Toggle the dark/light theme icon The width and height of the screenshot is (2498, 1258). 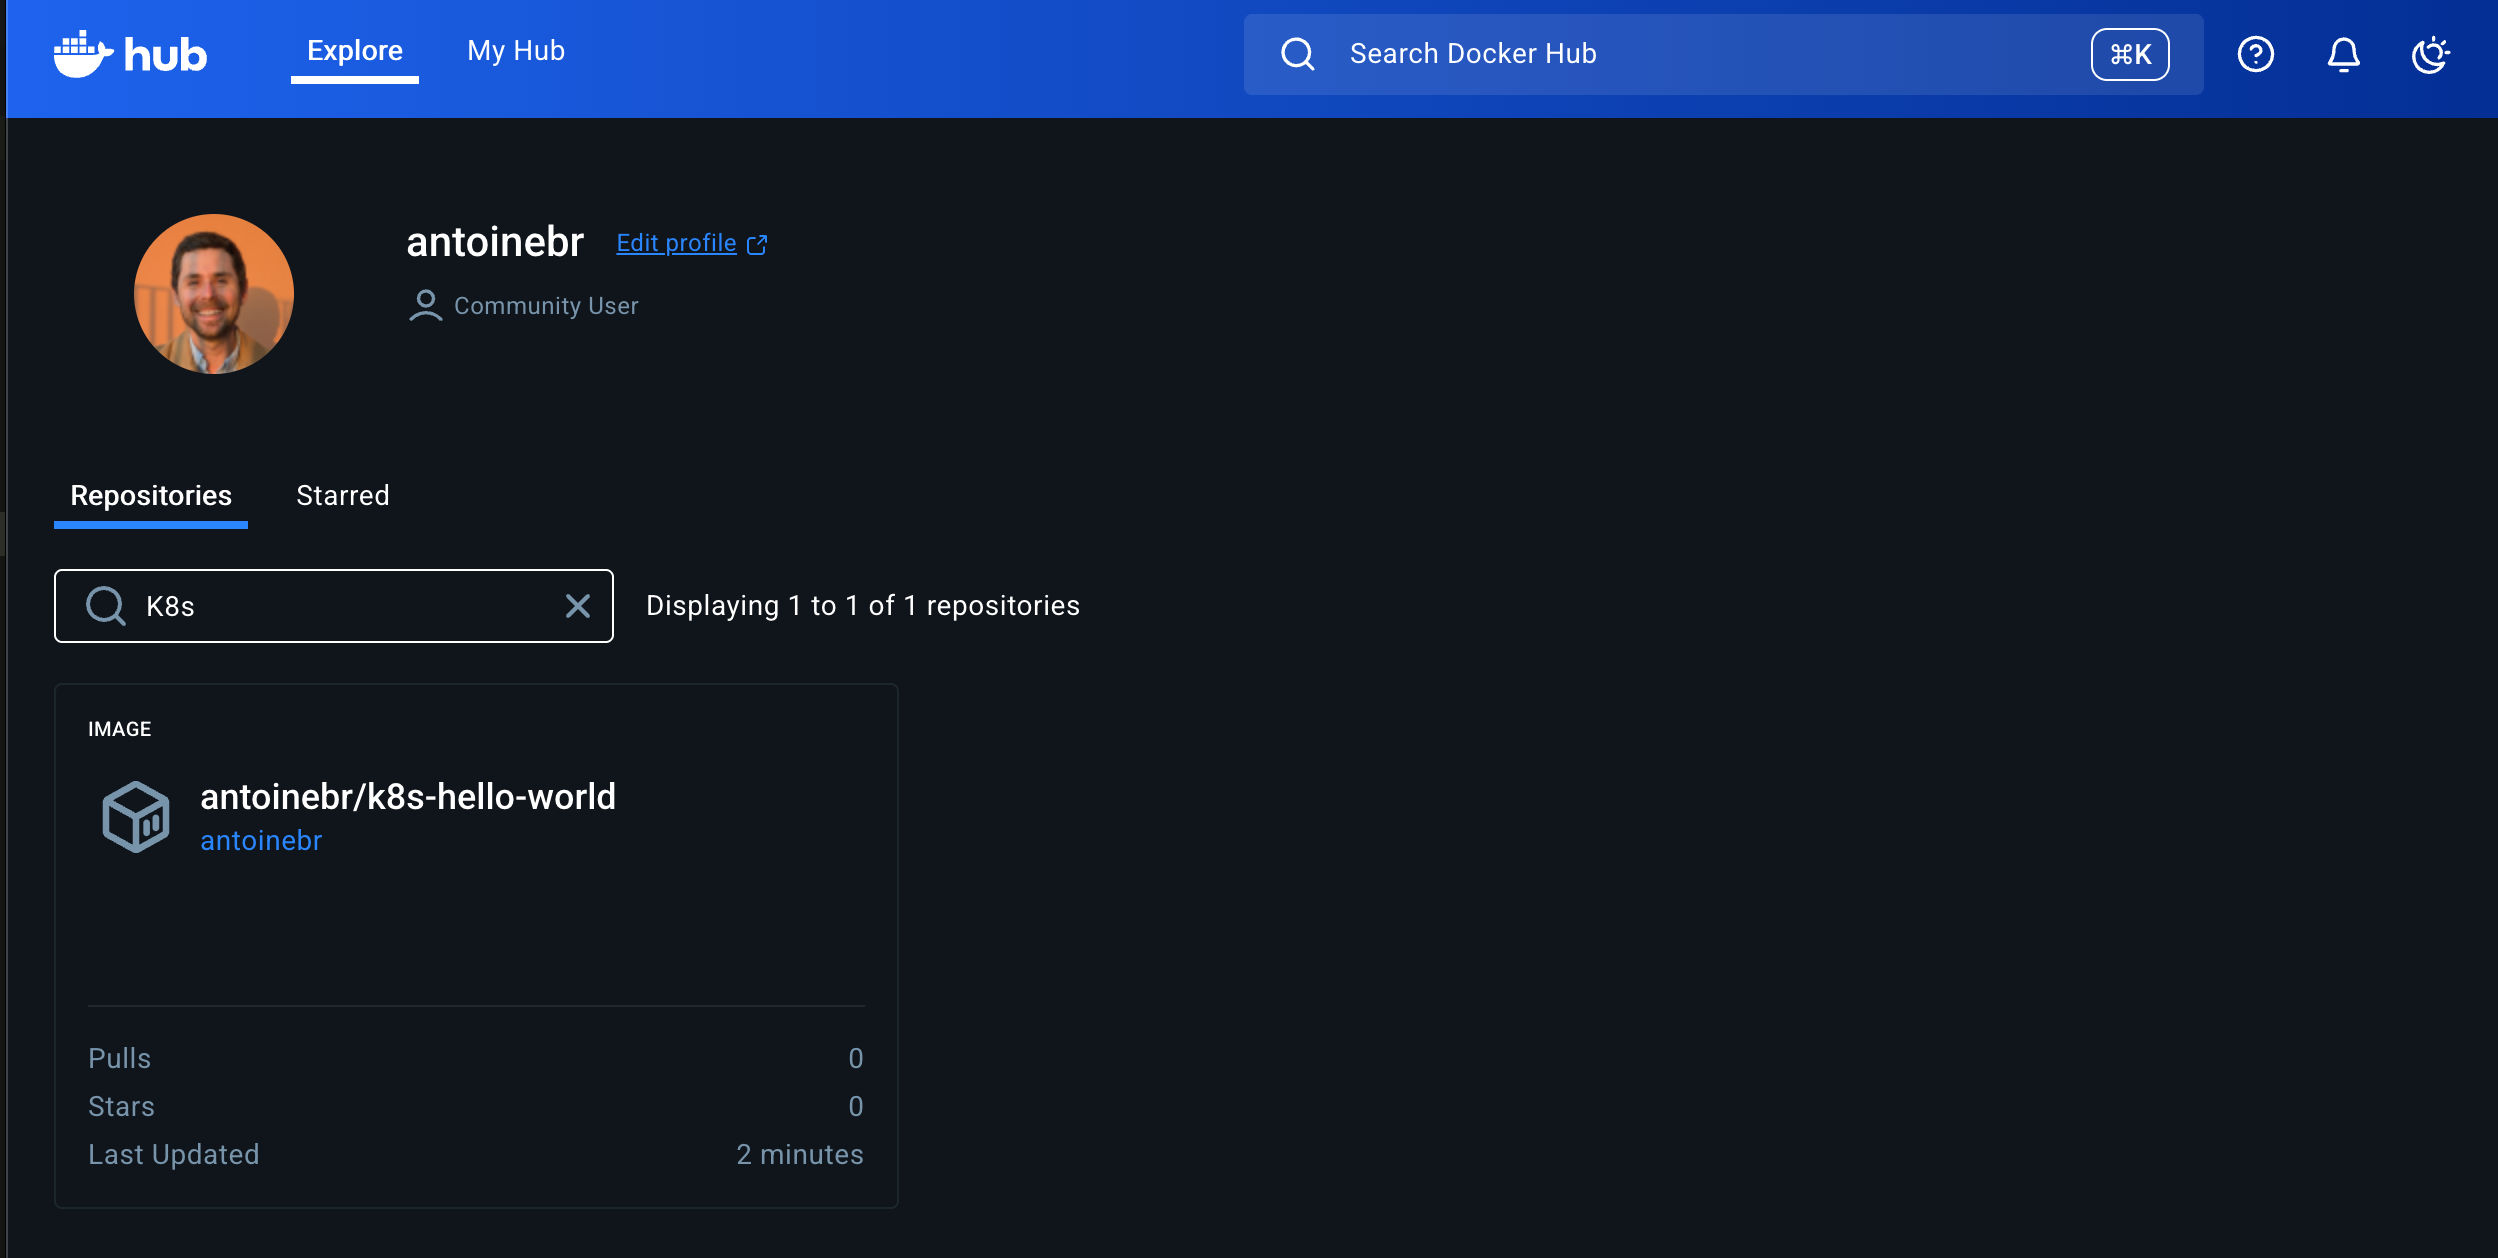2430,54
